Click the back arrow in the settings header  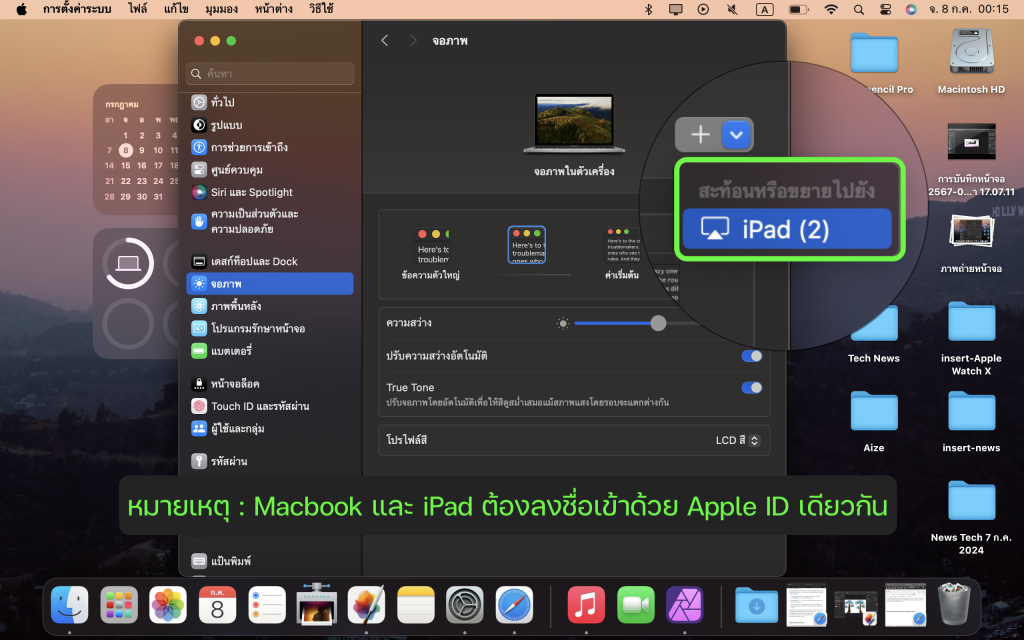(385, 41)
